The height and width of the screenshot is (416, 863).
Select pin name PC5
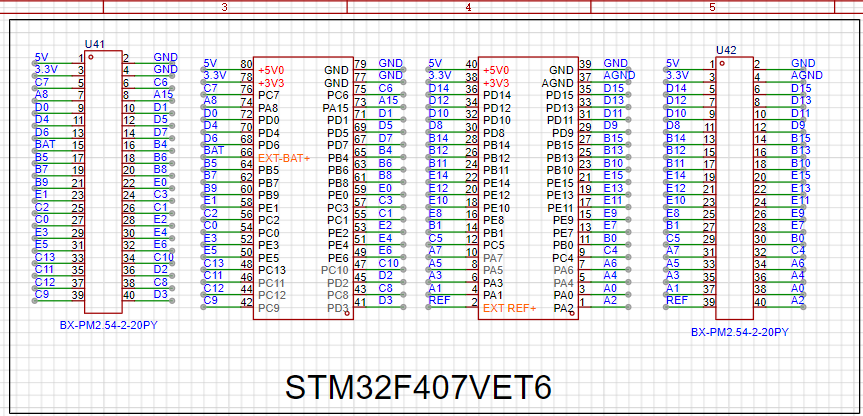[x=494, y=245]
